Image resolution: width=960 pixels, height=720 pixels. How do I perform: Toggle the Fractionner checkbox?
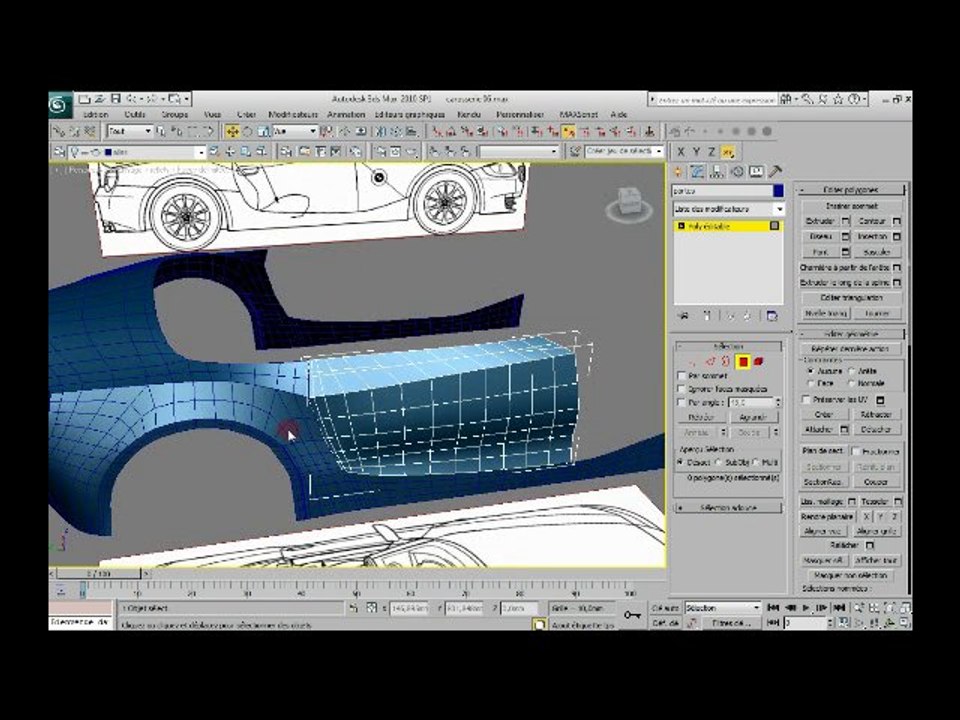tap(856, 451)
